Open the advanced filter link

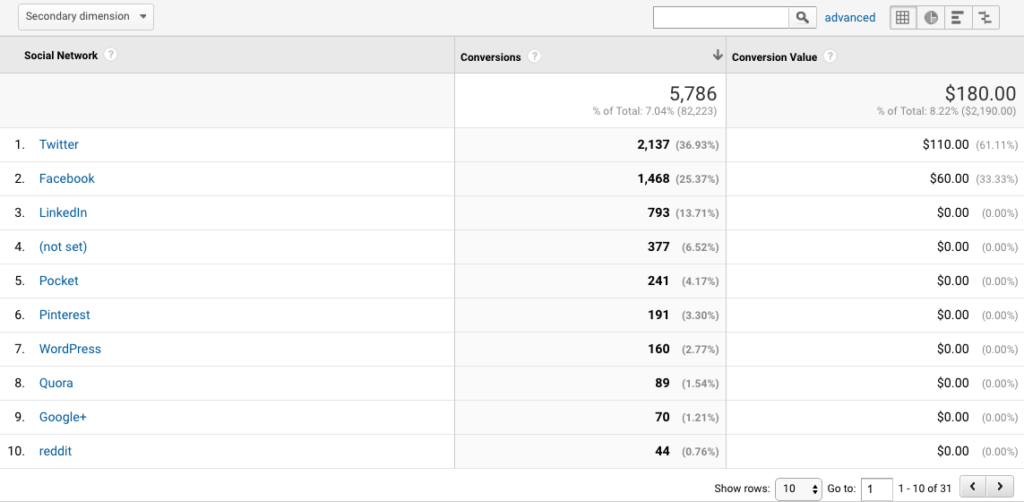850,18
